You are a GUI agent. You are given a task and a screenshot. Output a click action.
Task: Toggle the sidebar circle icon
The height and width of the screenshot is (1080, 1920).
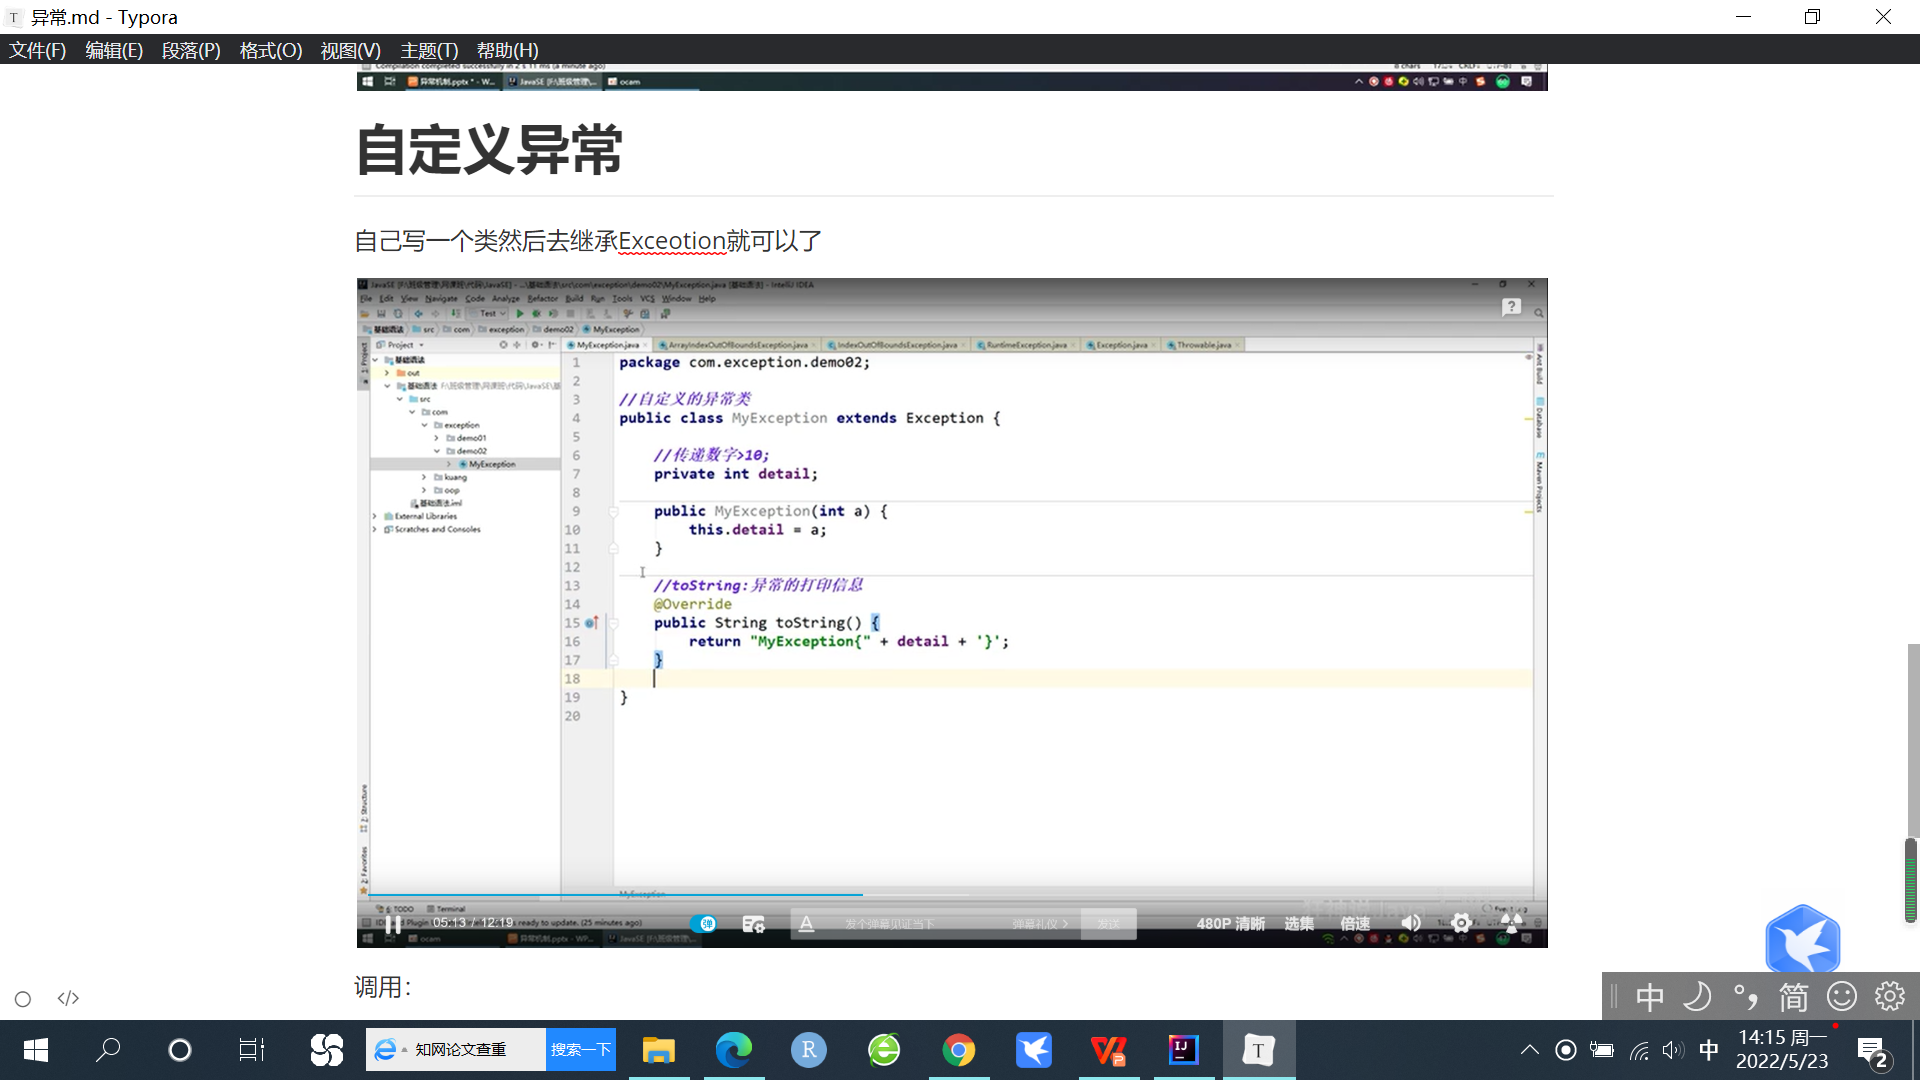(23, 998)
